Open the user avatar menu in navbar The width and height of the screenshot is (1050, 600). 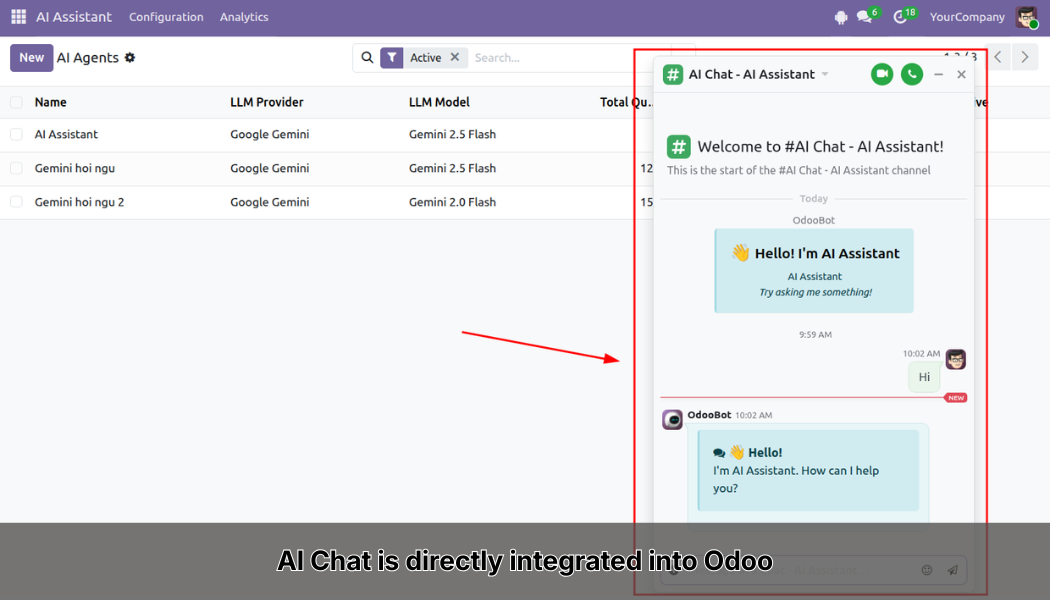pyautogui.click(x=1026, y=17)
